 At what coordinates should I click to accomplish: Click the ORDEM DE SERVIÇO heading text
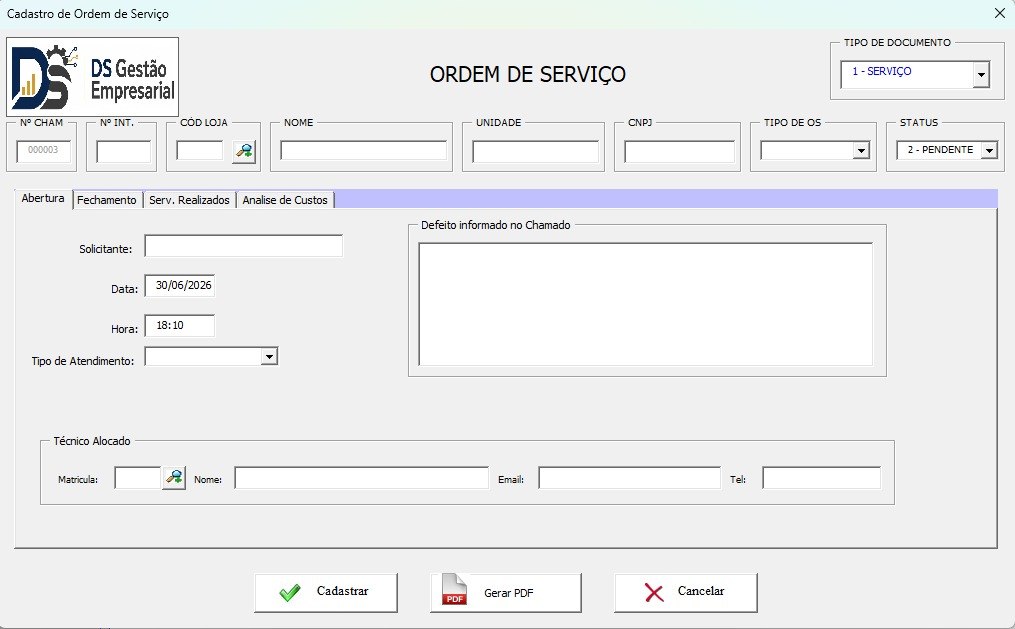pos(528,74)
